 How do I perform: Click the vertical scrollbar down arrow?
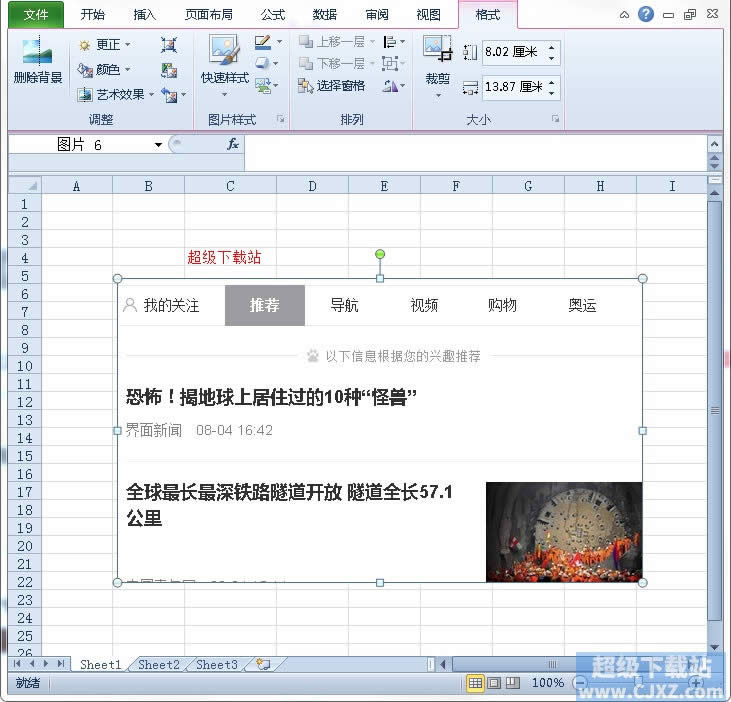[714, 647]
